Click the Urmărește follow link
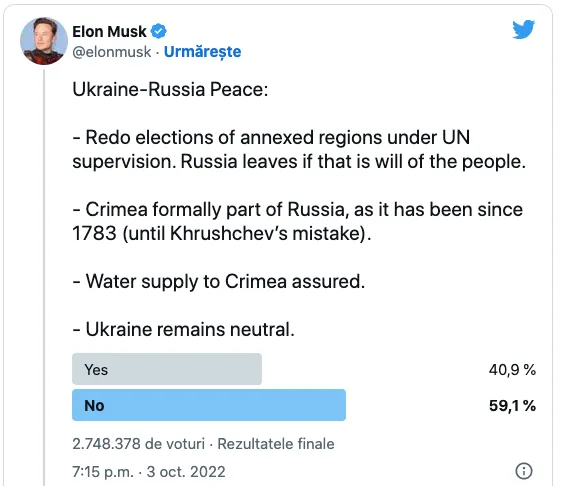This screenshot has width=563, height=486. tap(203, 52)
